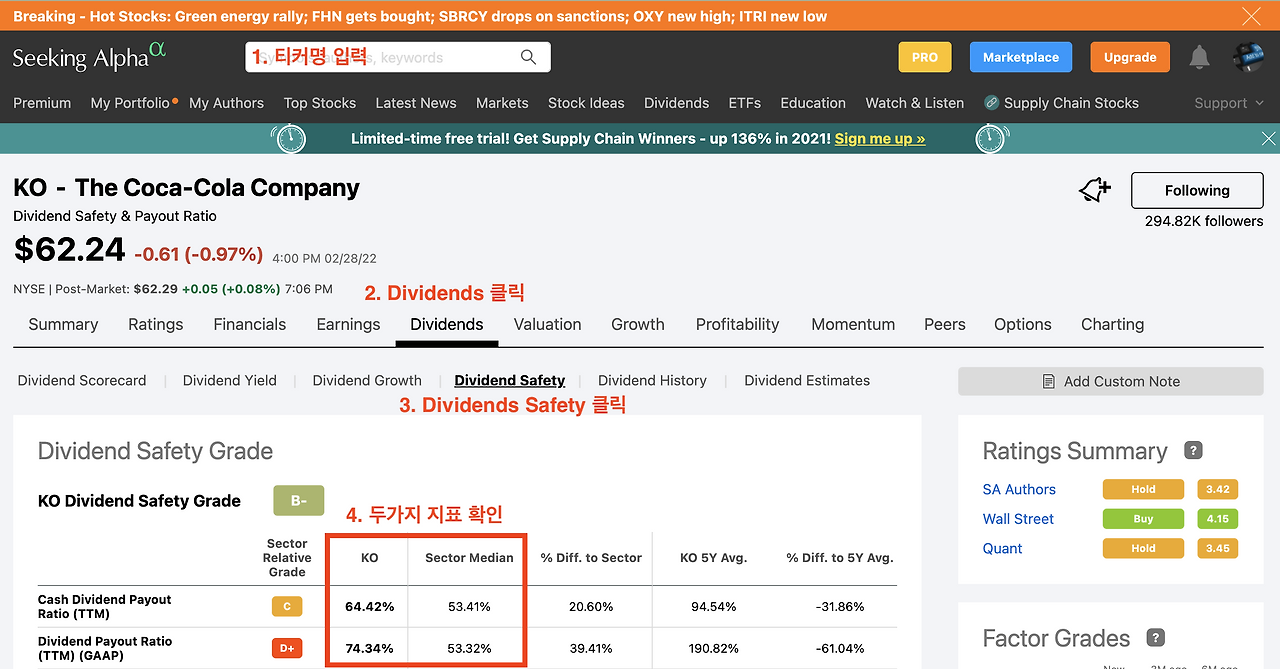Switch to the Valuation tab
This screenshot has height=669, width=1280.
click(547, 324)
